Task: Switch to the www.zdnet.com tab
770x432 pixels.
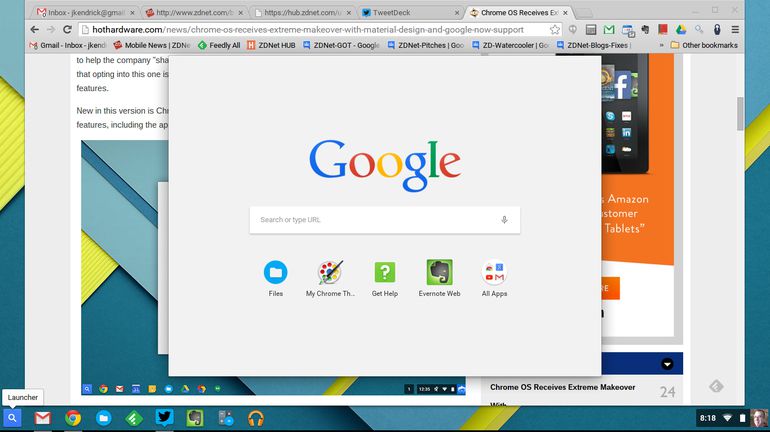Action: click(x=194, y=13)
